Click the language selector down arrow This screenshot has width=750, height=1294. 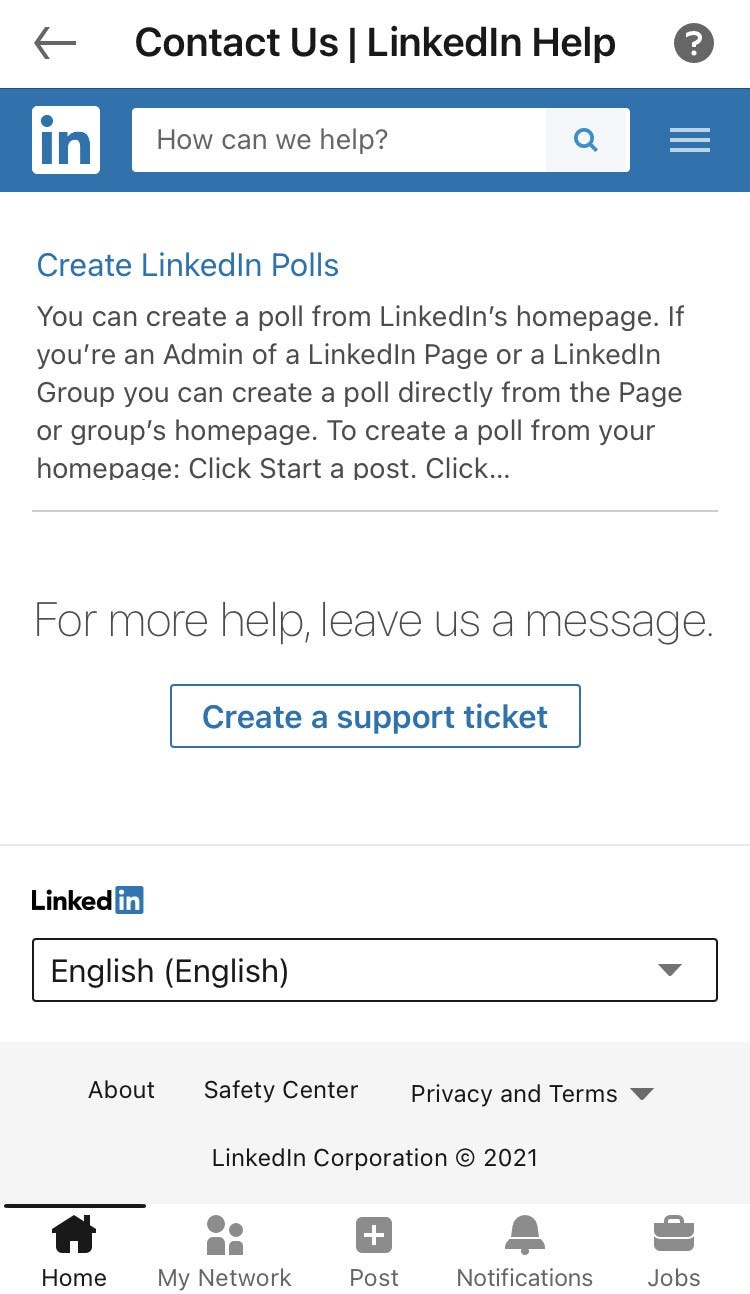click(670, 970)
